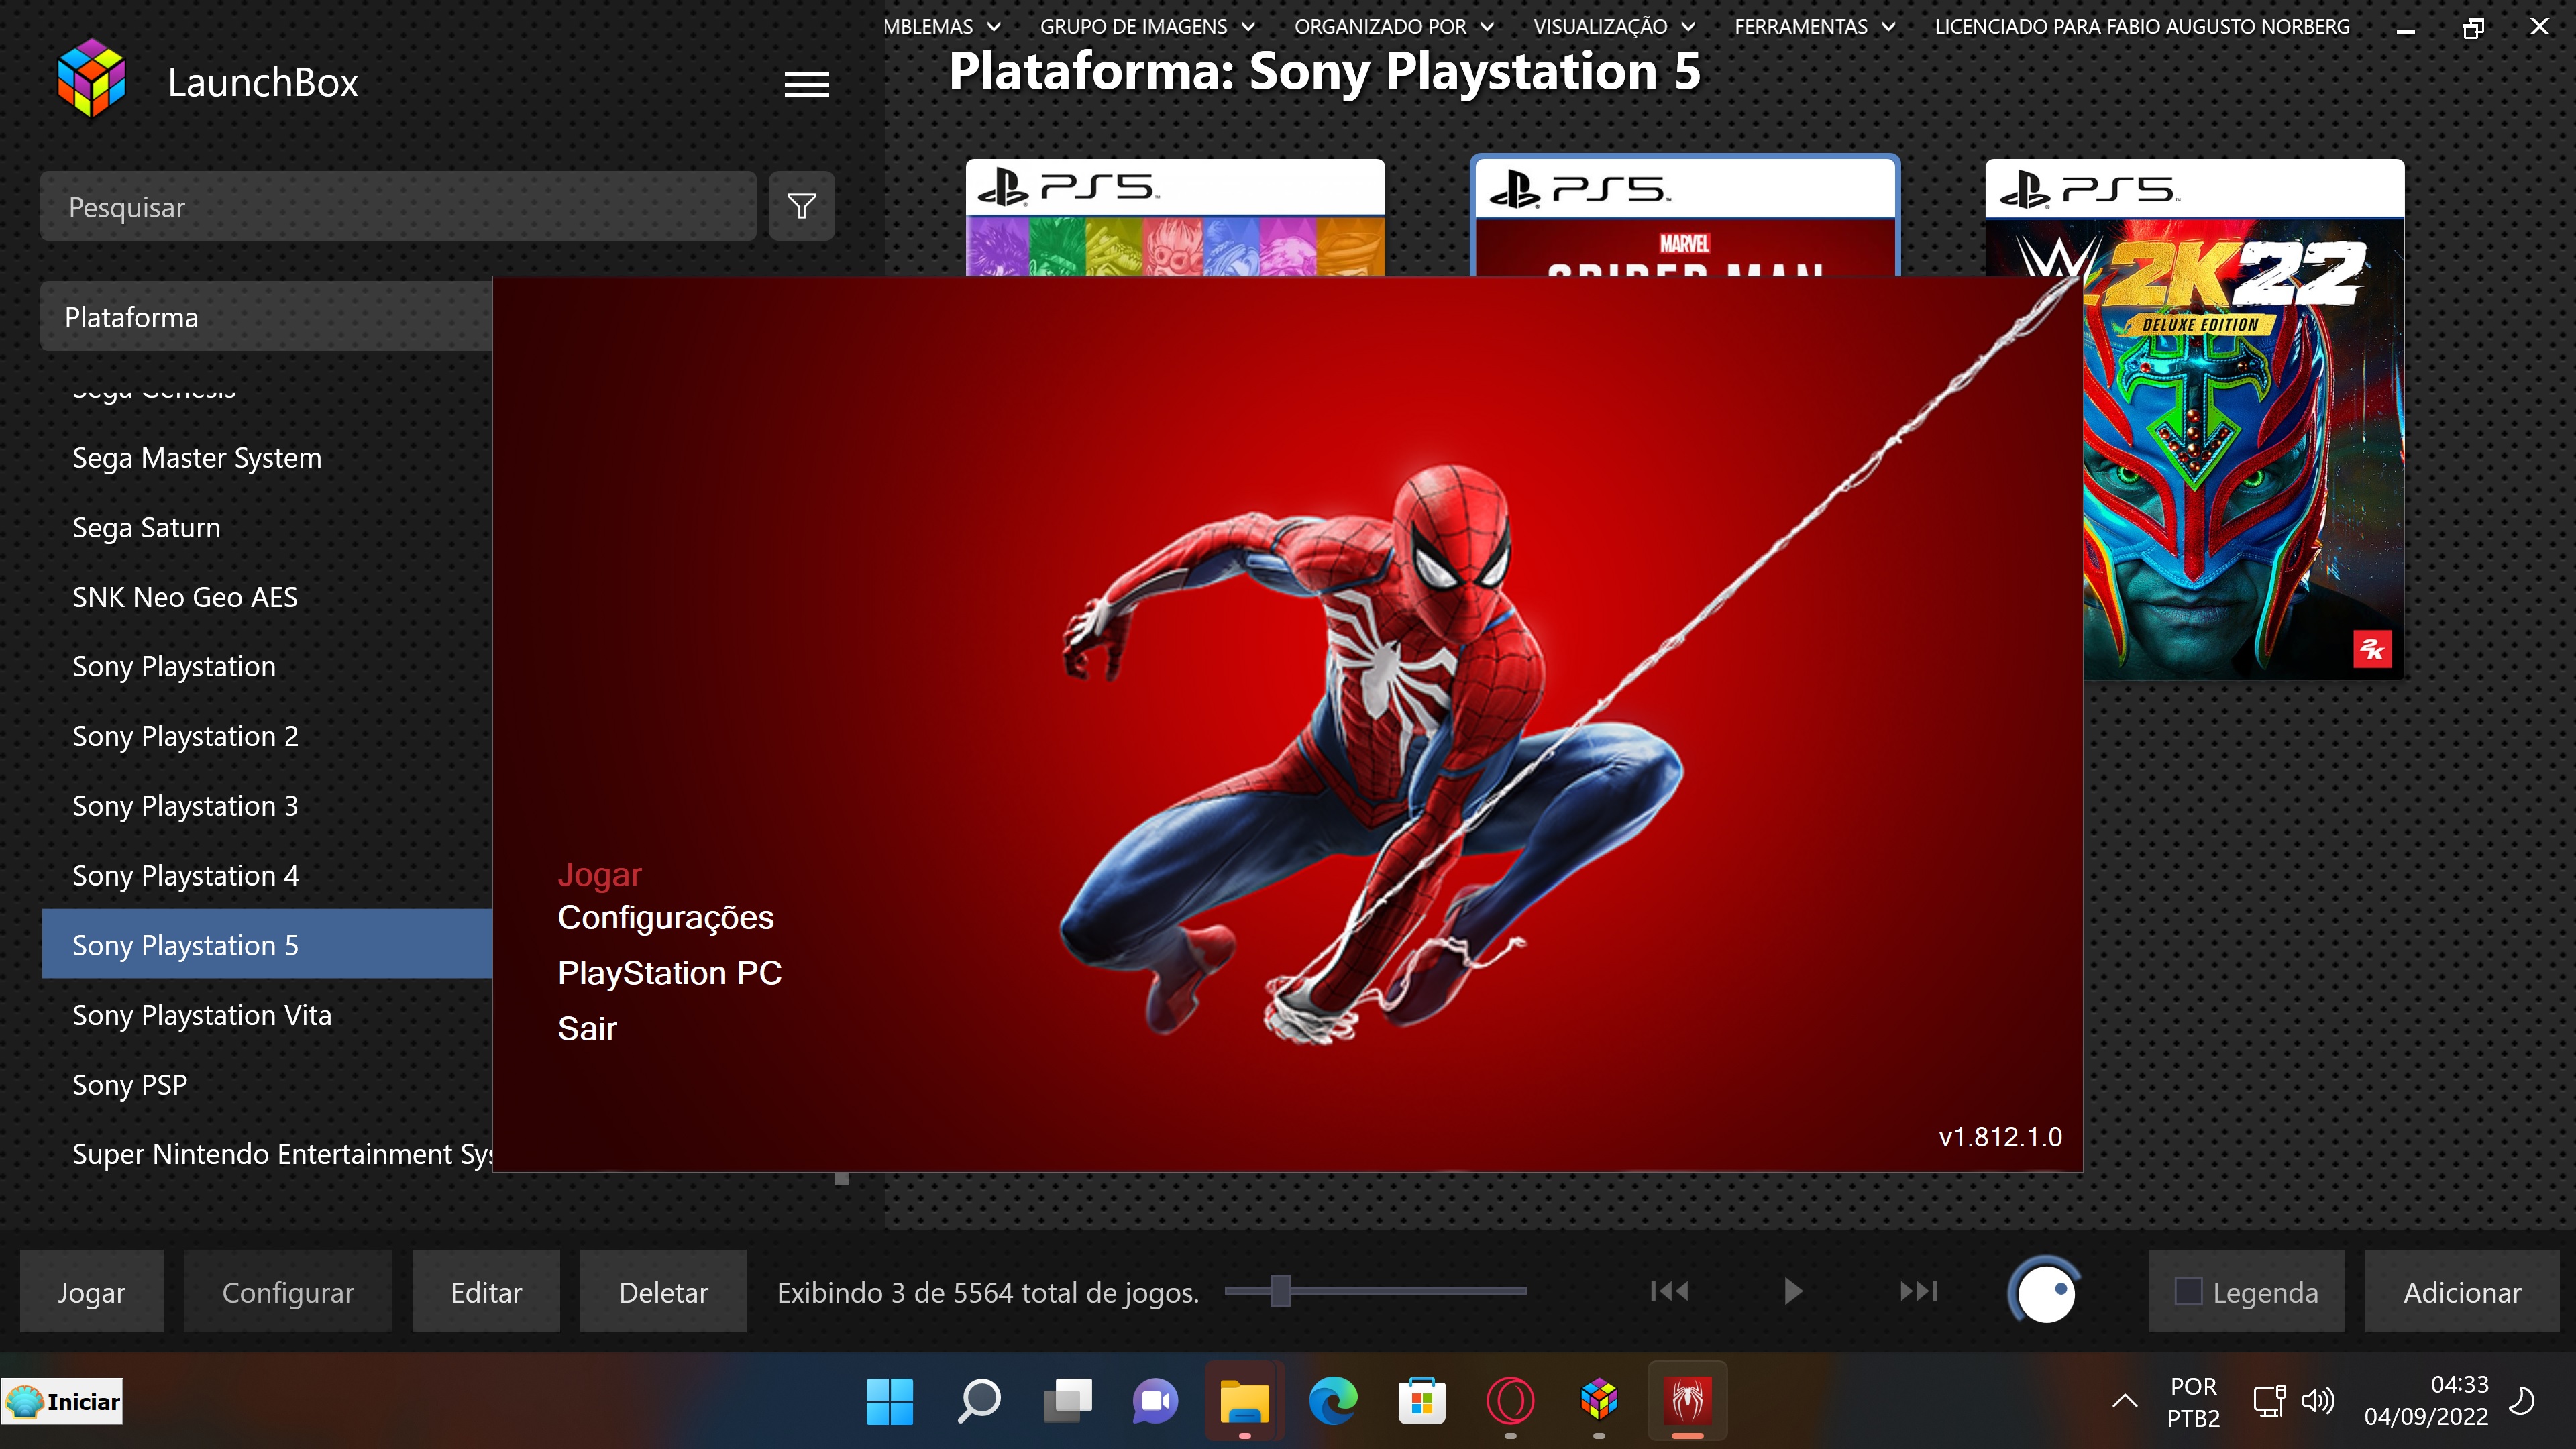Open the LaunchBox hamburger menu
The width and height of the screenshot is (2576, 1449).
coord(806,85)
